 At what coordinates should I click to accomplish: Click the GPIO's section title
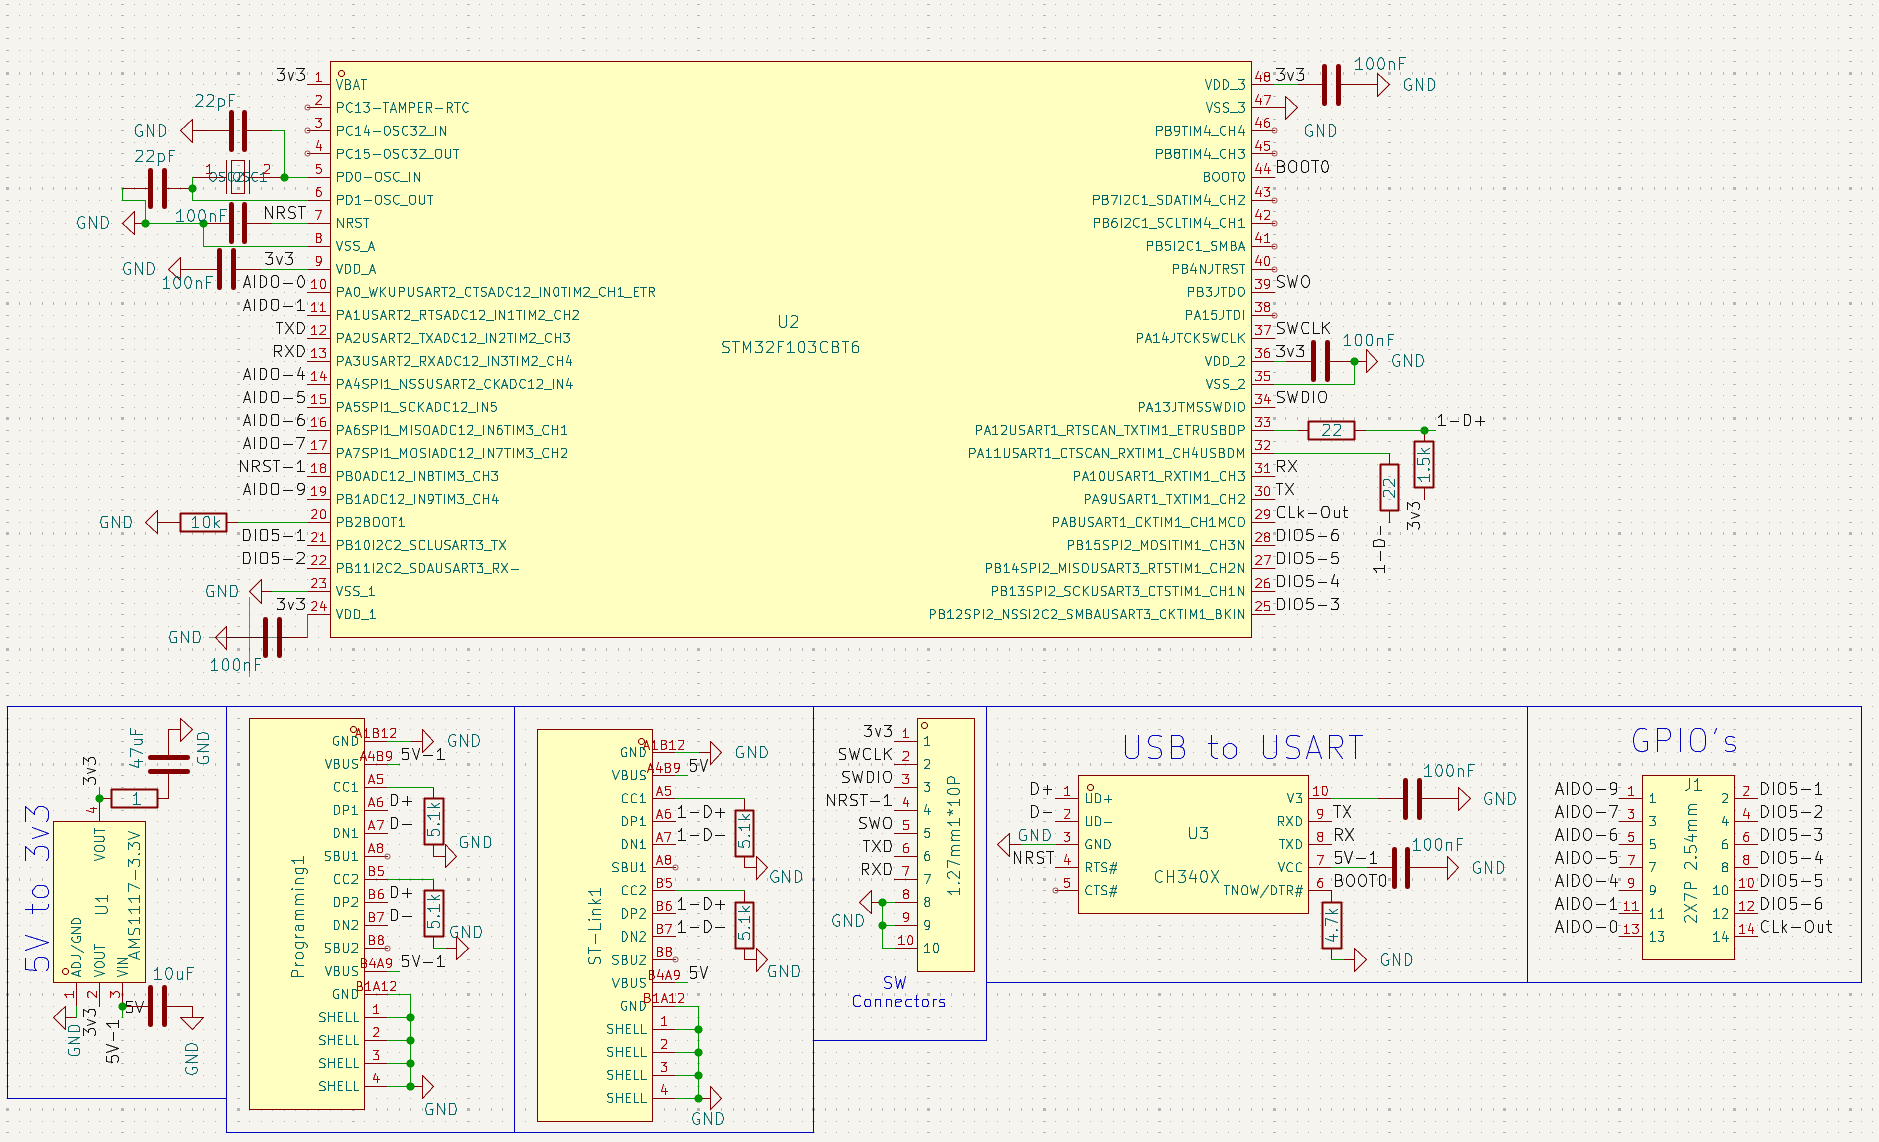click(1685, 741)
